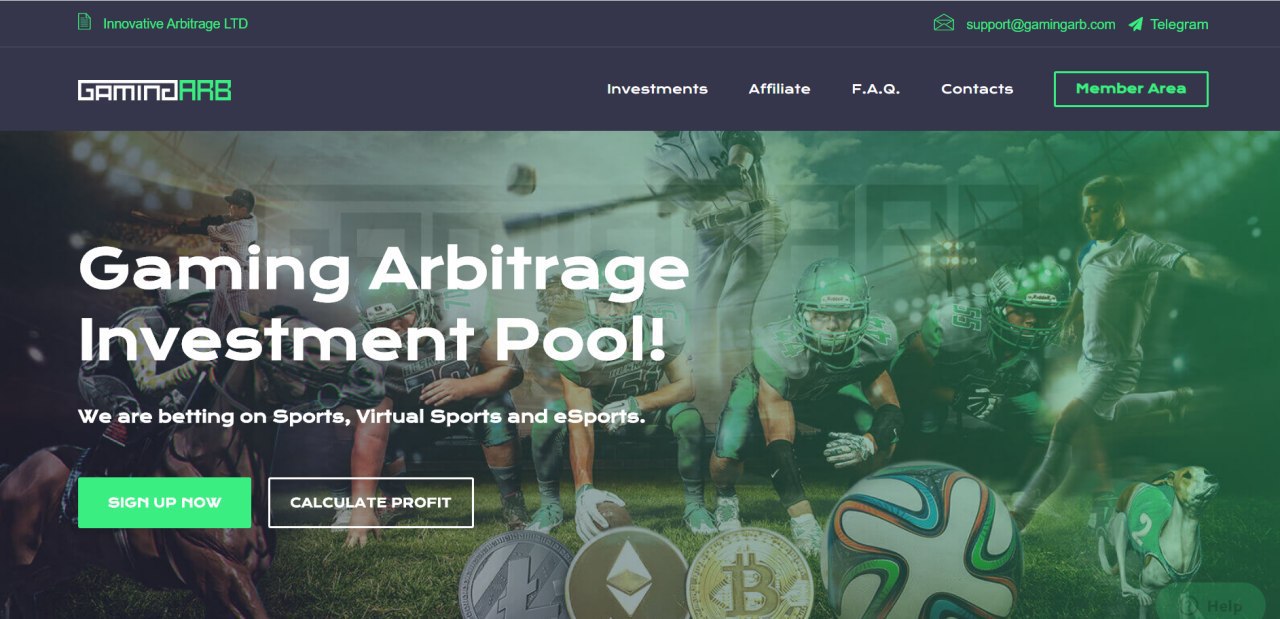
Task: Click the Bitcoin coin image
Action: coord(748,576)
